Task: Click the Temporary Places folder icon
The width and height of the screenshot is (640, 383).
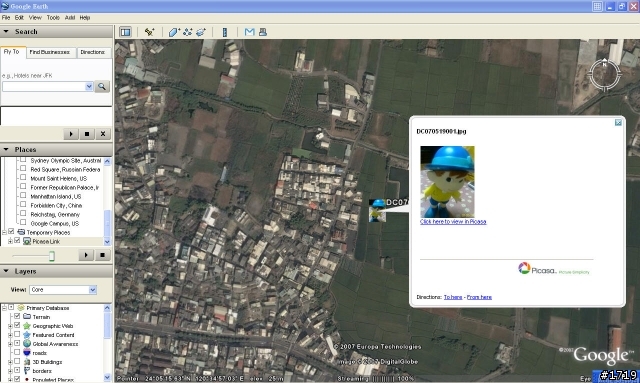Action: 21,232
